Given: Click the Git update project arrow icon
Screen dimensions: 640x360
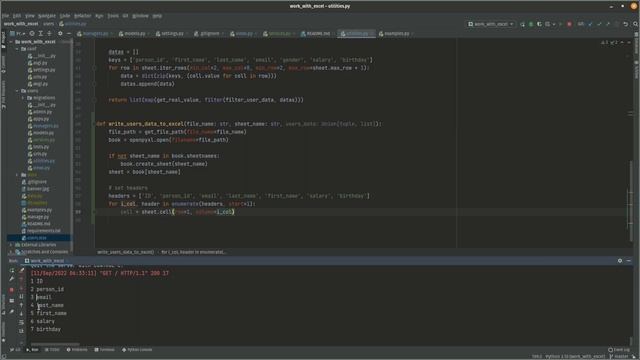Looking at the screenshot, I should [x=590, y=24].
